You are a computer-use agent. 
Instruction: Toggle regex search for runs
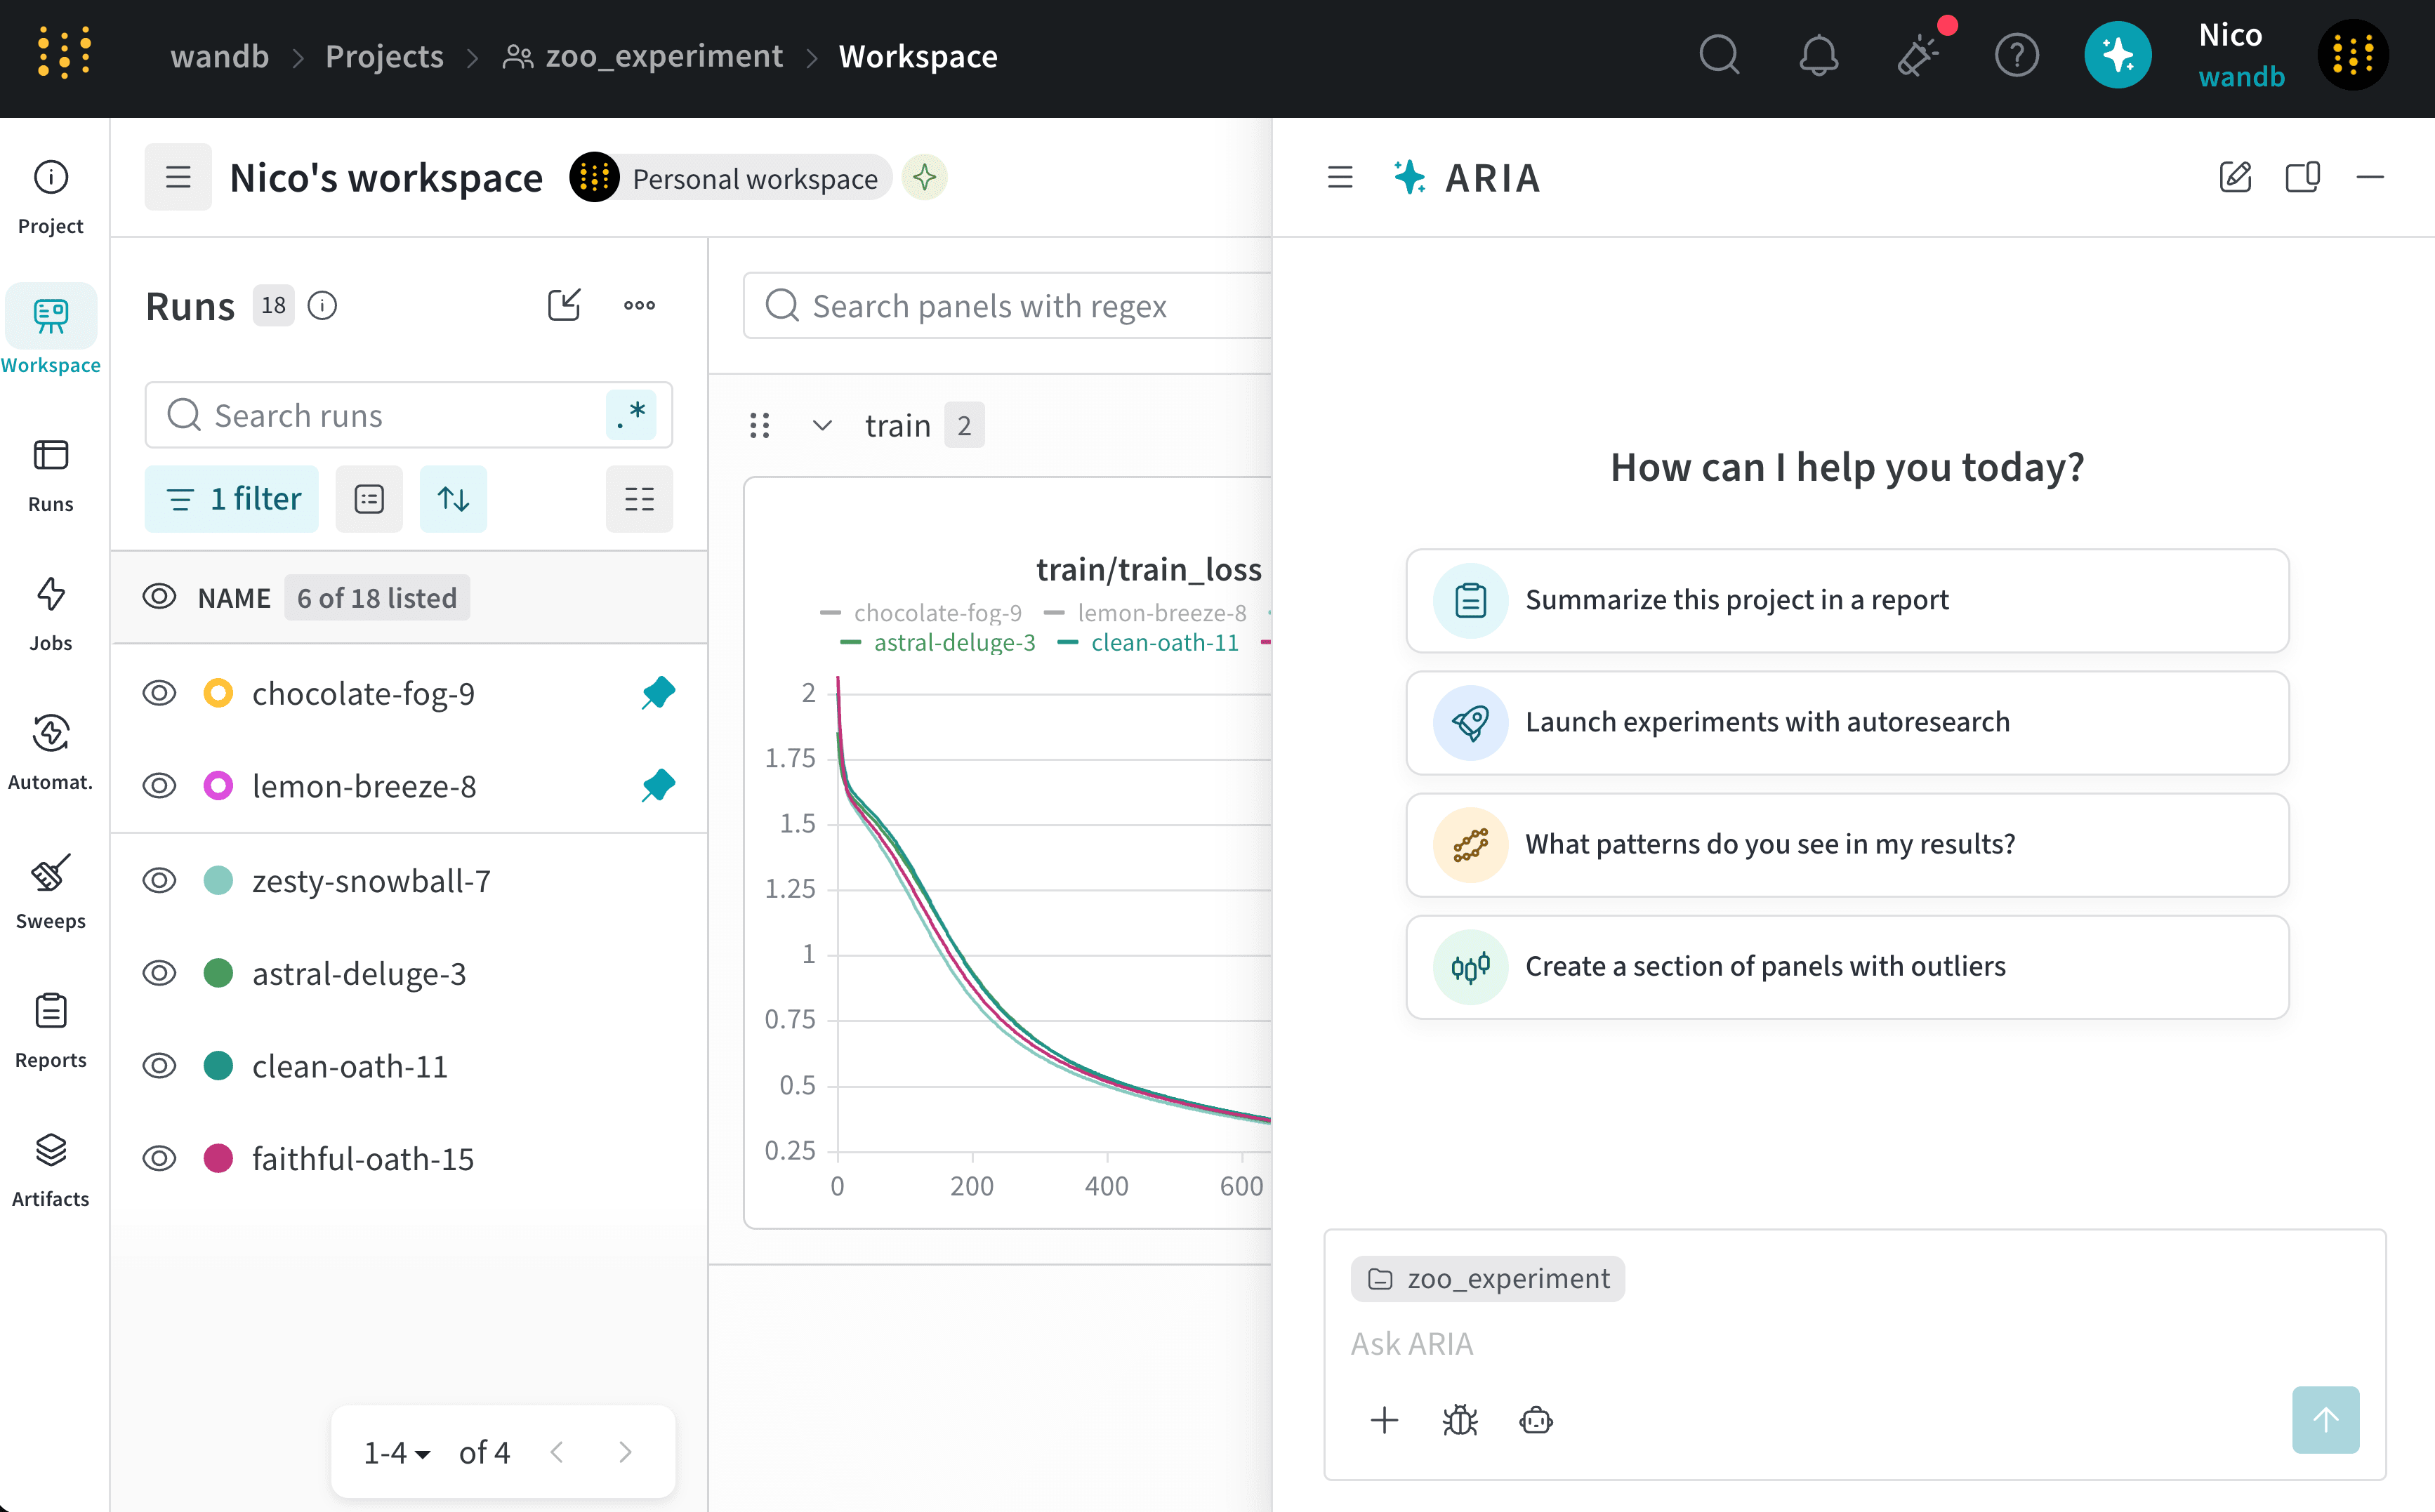coord(631,414)
